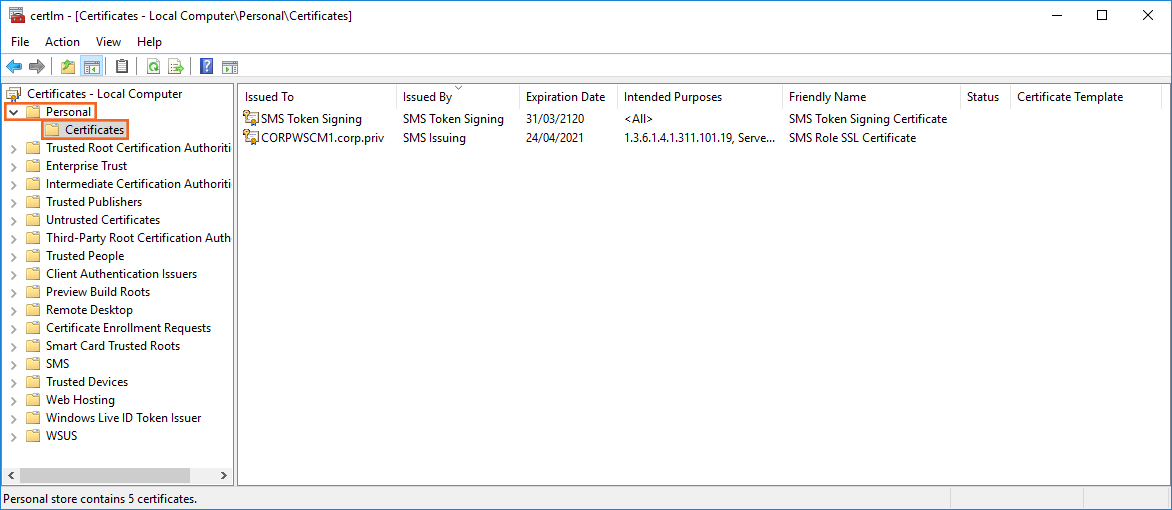The height and width of the screenshot is (510, 1172).
Task: Click the Refresh toolbar icon
Action: coord(153,67)
